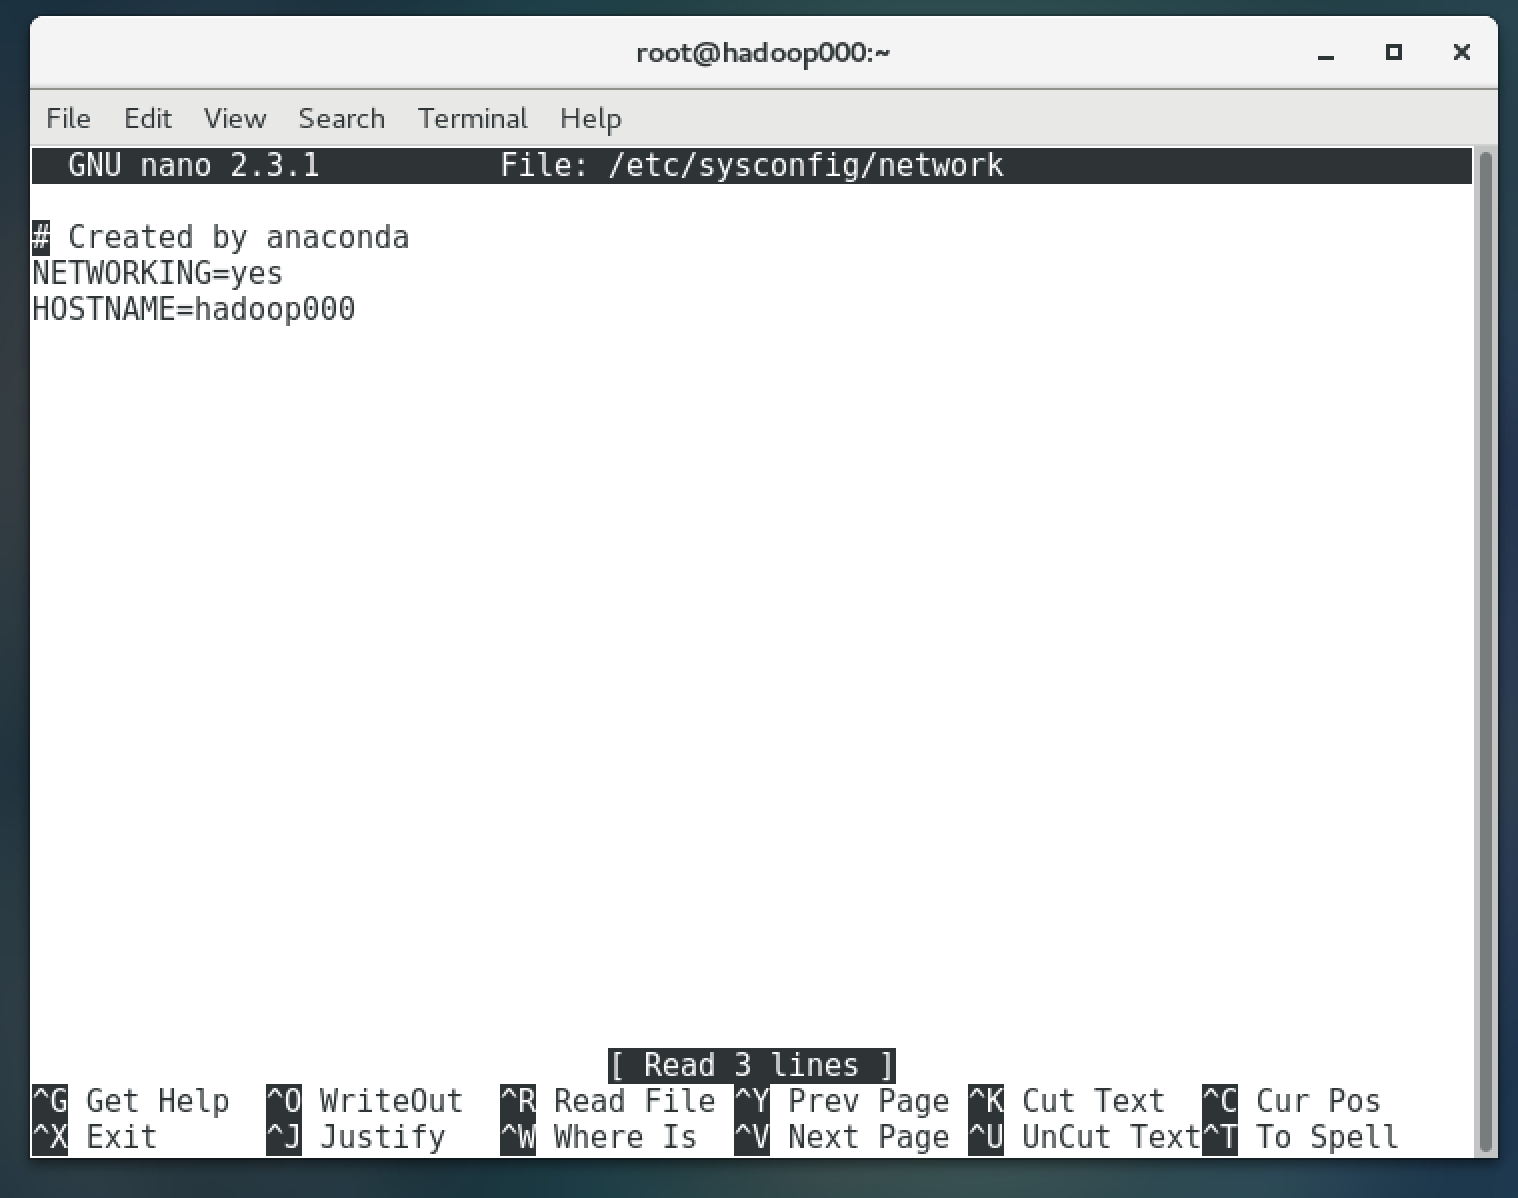Click the ^T To Spell shortcut

(x=1301, y=1137)
